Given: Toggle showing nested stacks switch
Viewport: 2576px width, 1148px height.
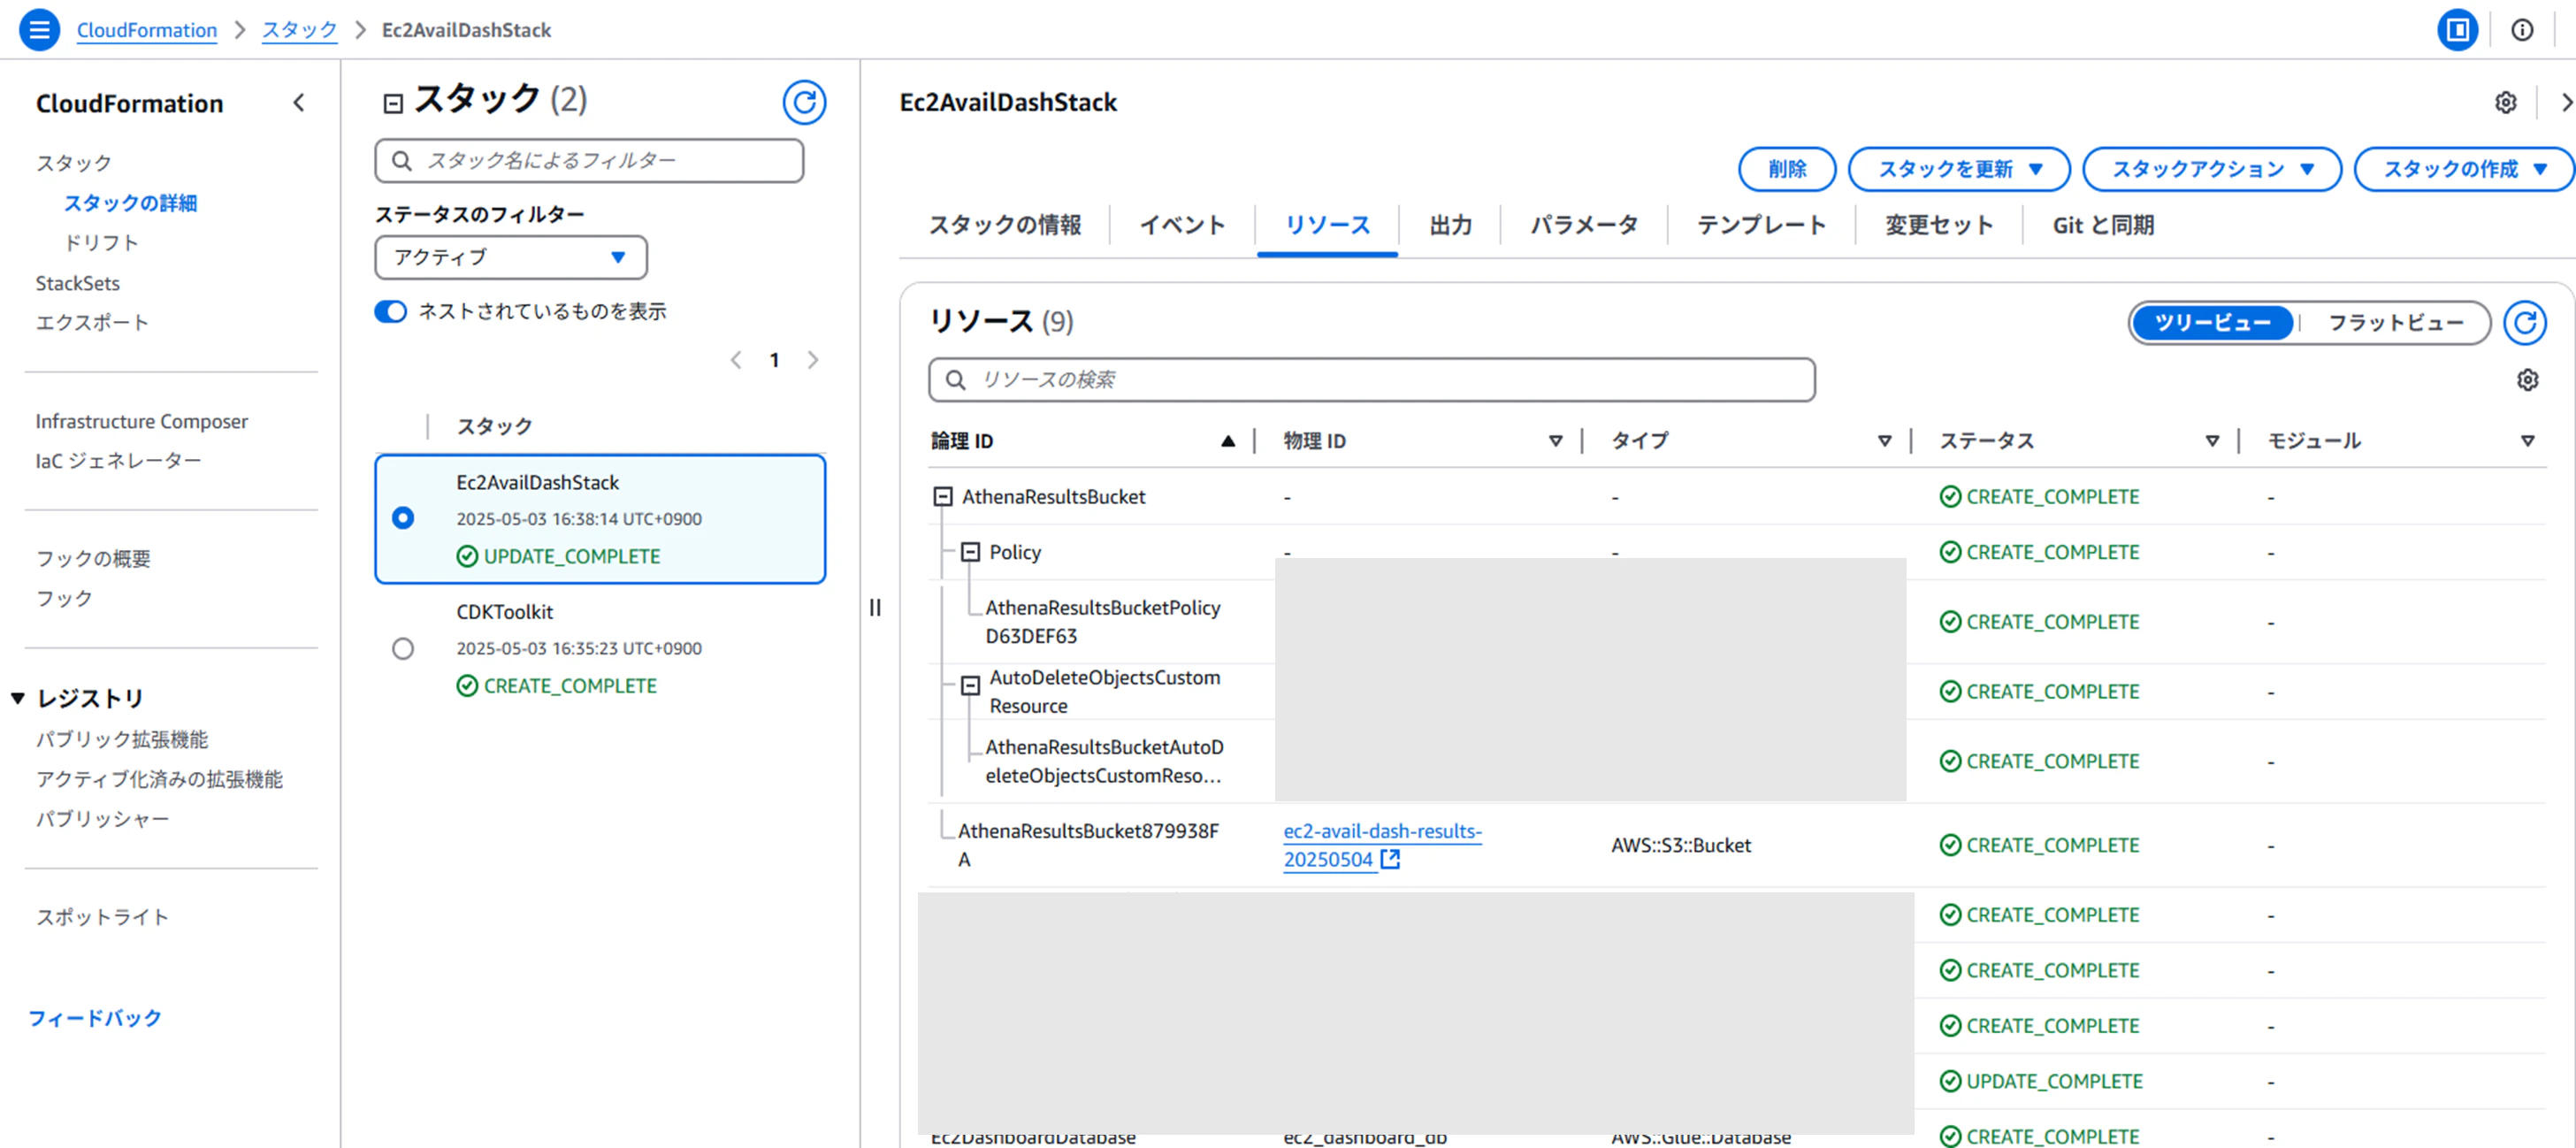Looking at the screenshot, I should (391, 311).
